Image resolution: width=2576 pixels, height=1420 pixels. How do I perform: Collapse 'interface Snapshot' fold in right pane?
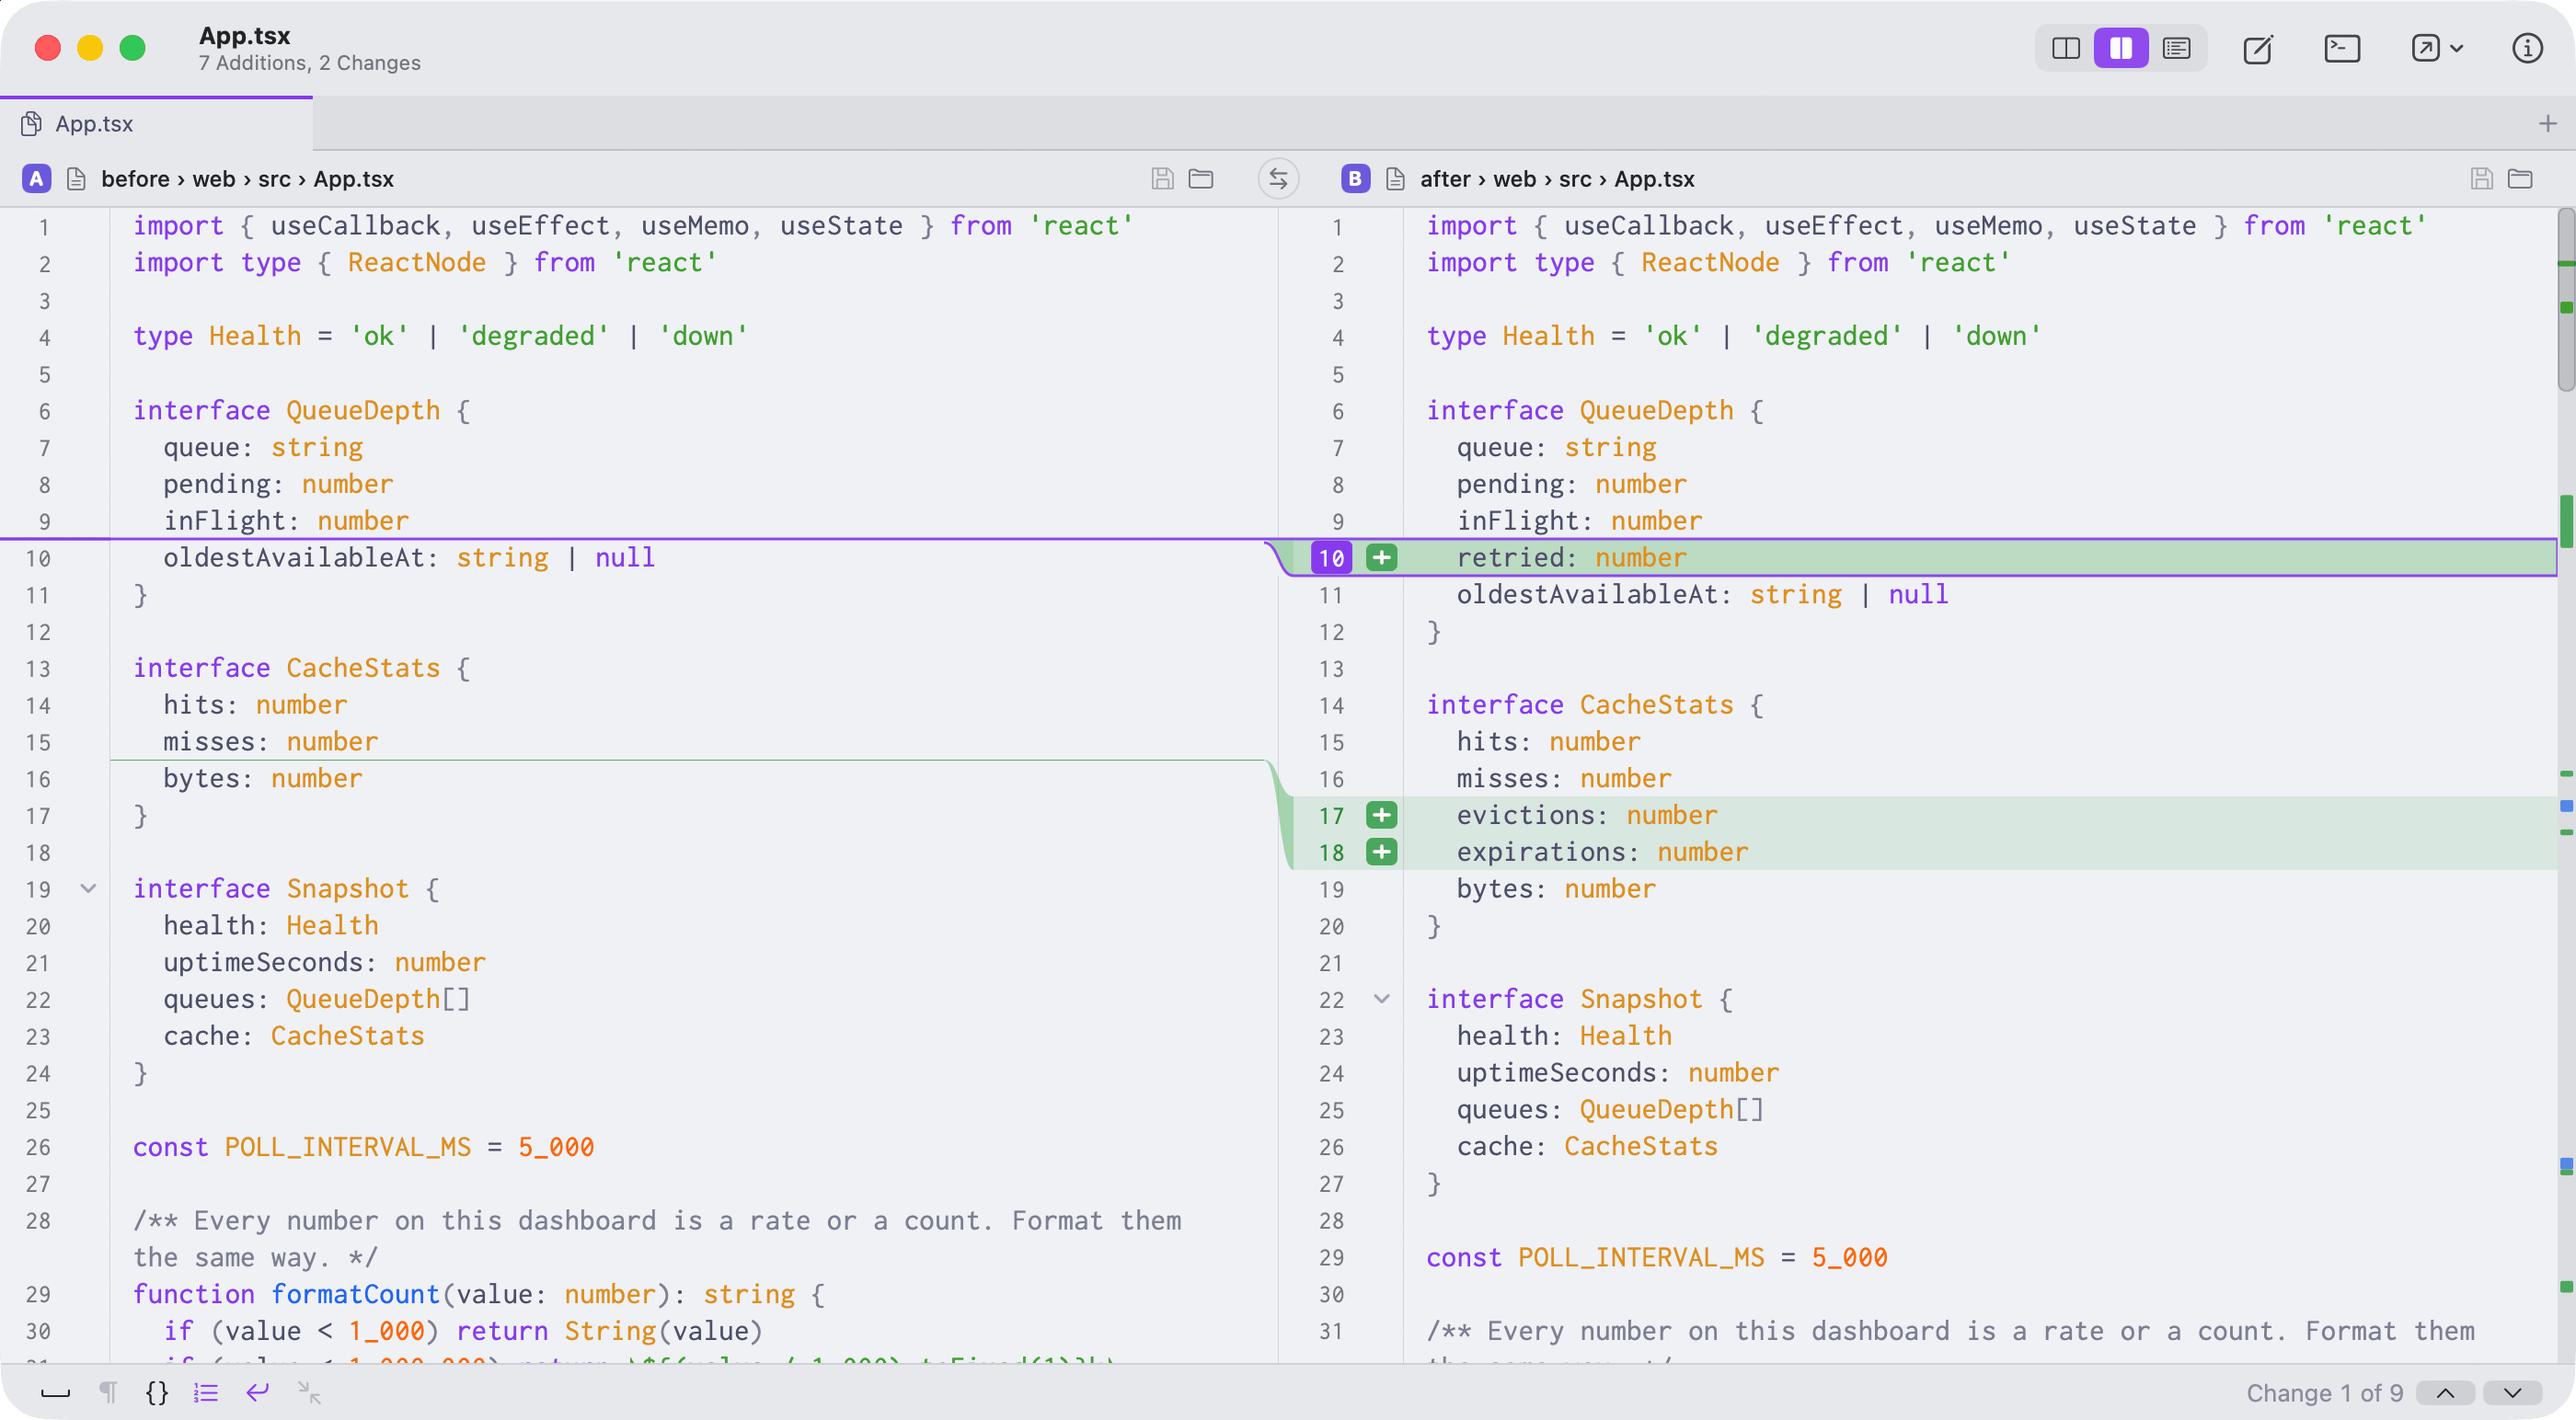[x=1381, y=998]
